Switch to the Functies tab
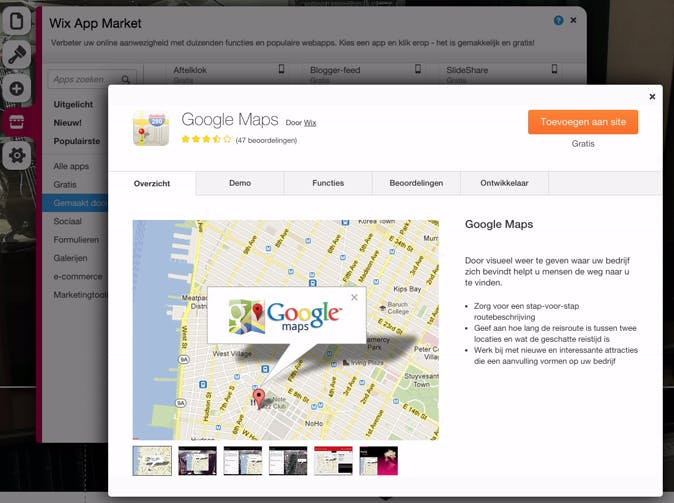Viewport: 674px width, 503px height. [328, 183]
